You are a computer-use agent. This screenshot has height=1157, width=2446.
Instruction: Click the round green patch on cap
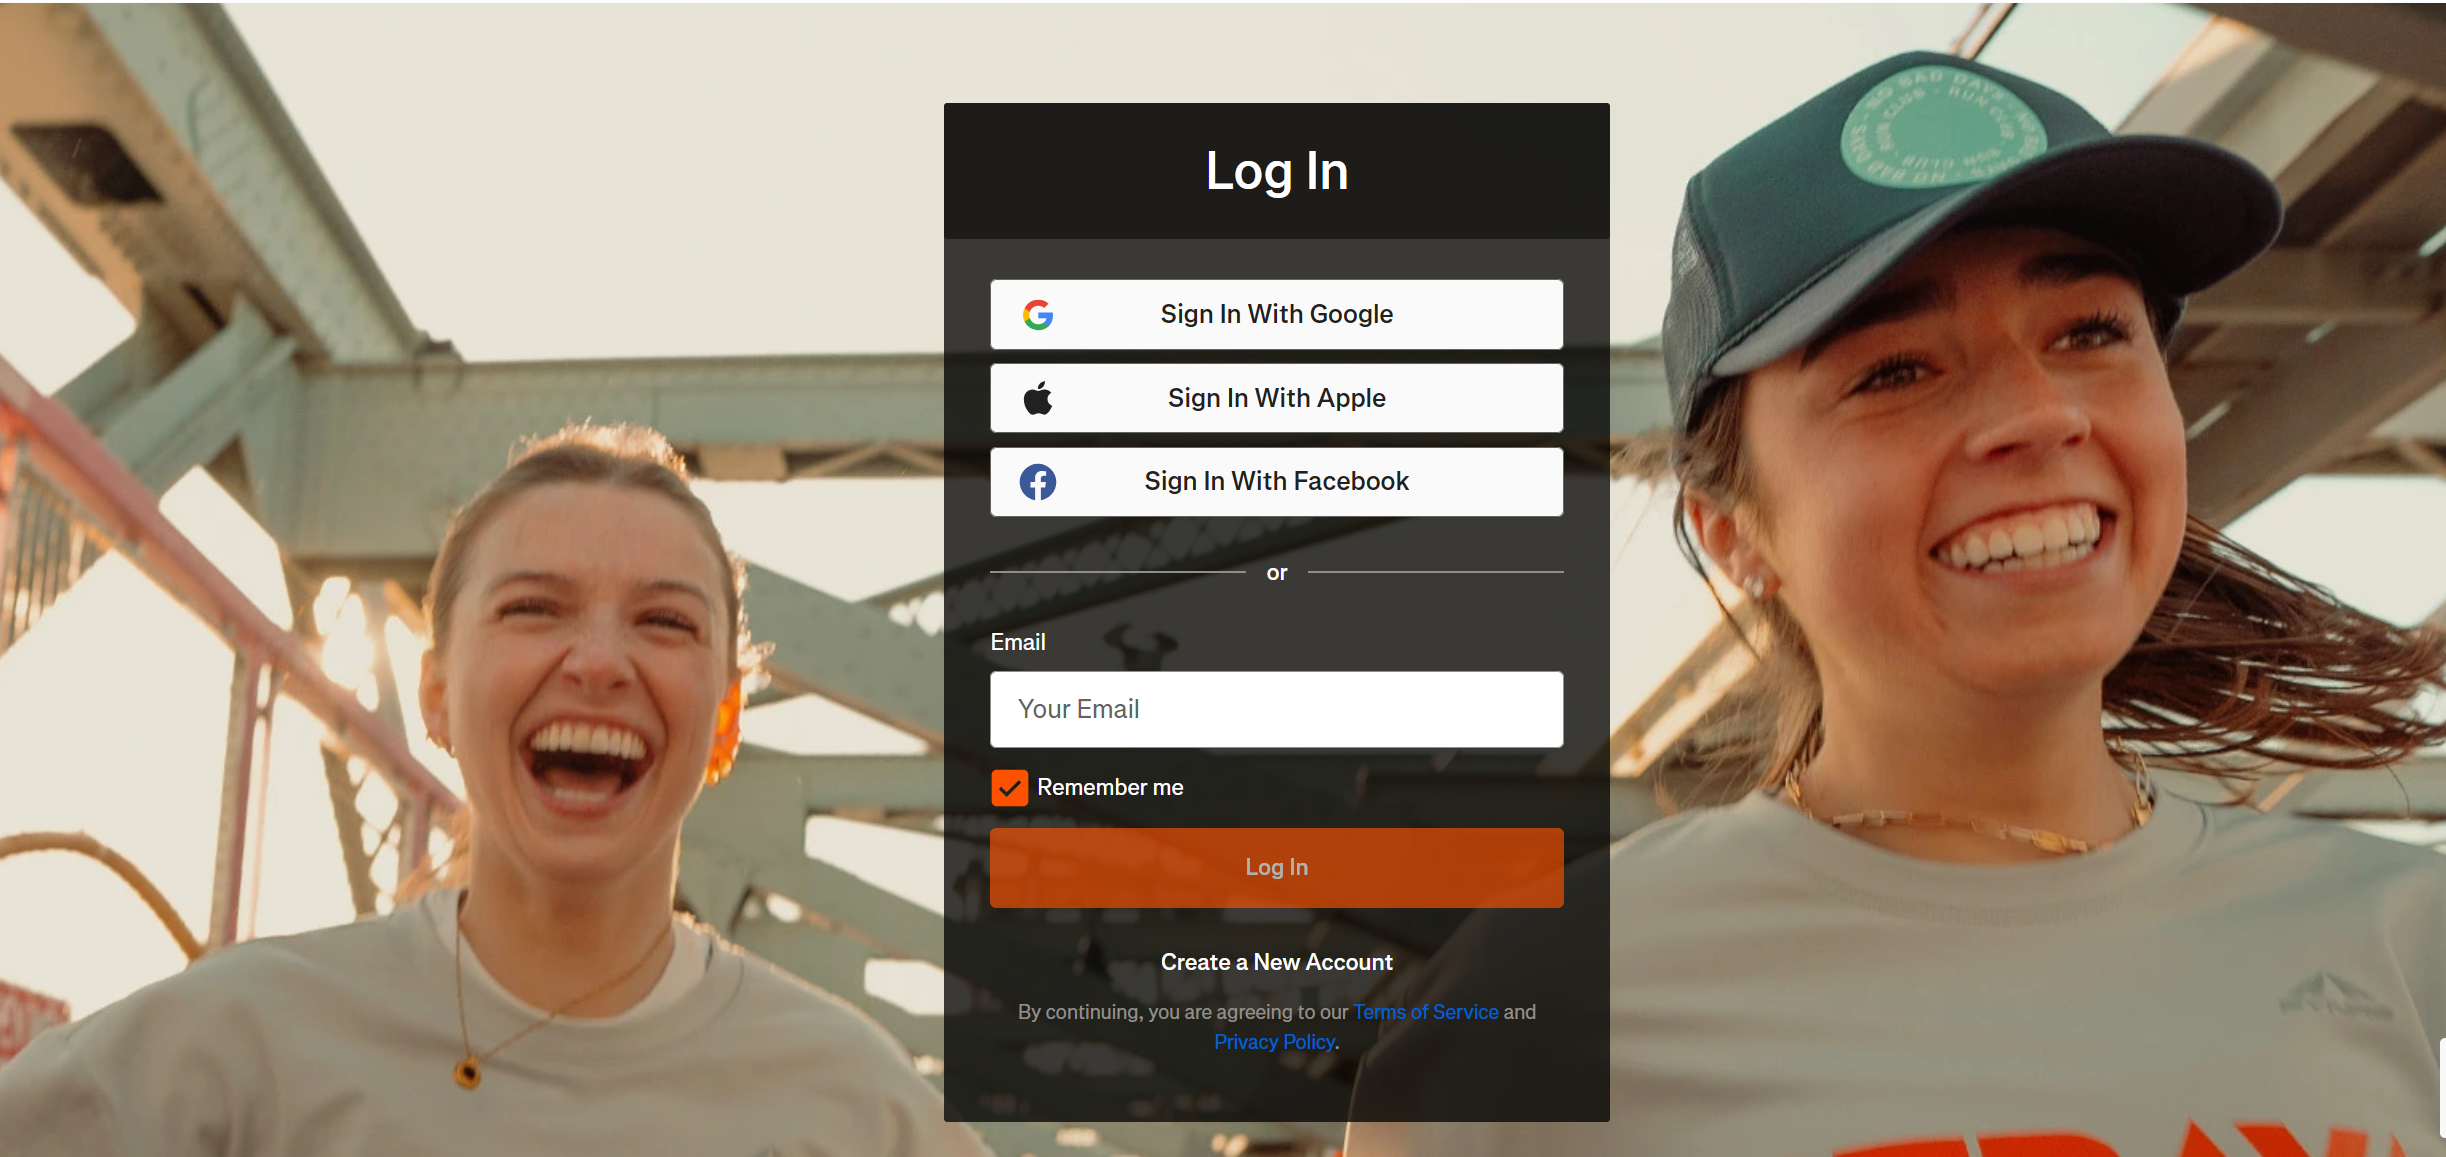click(1942, 127)
